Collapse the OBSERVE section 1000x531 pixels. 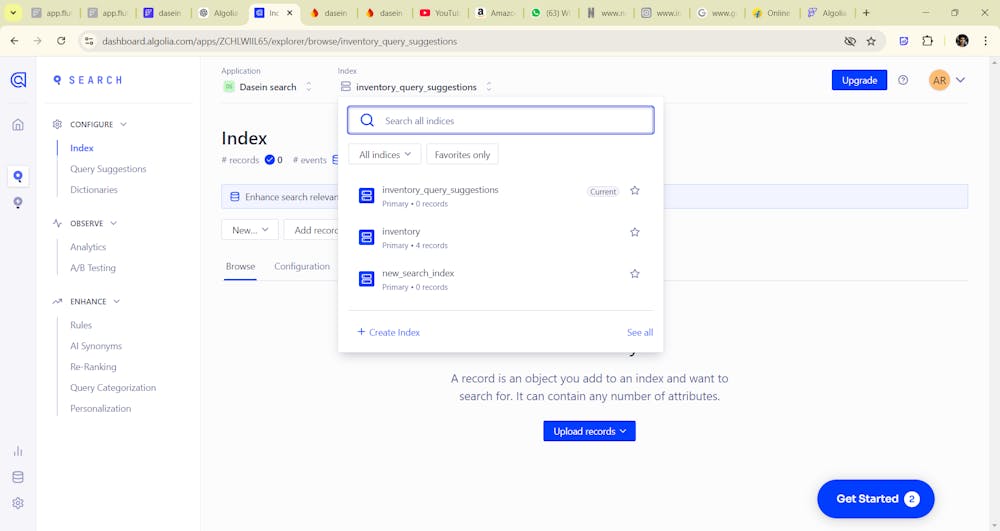click(114, 223)
